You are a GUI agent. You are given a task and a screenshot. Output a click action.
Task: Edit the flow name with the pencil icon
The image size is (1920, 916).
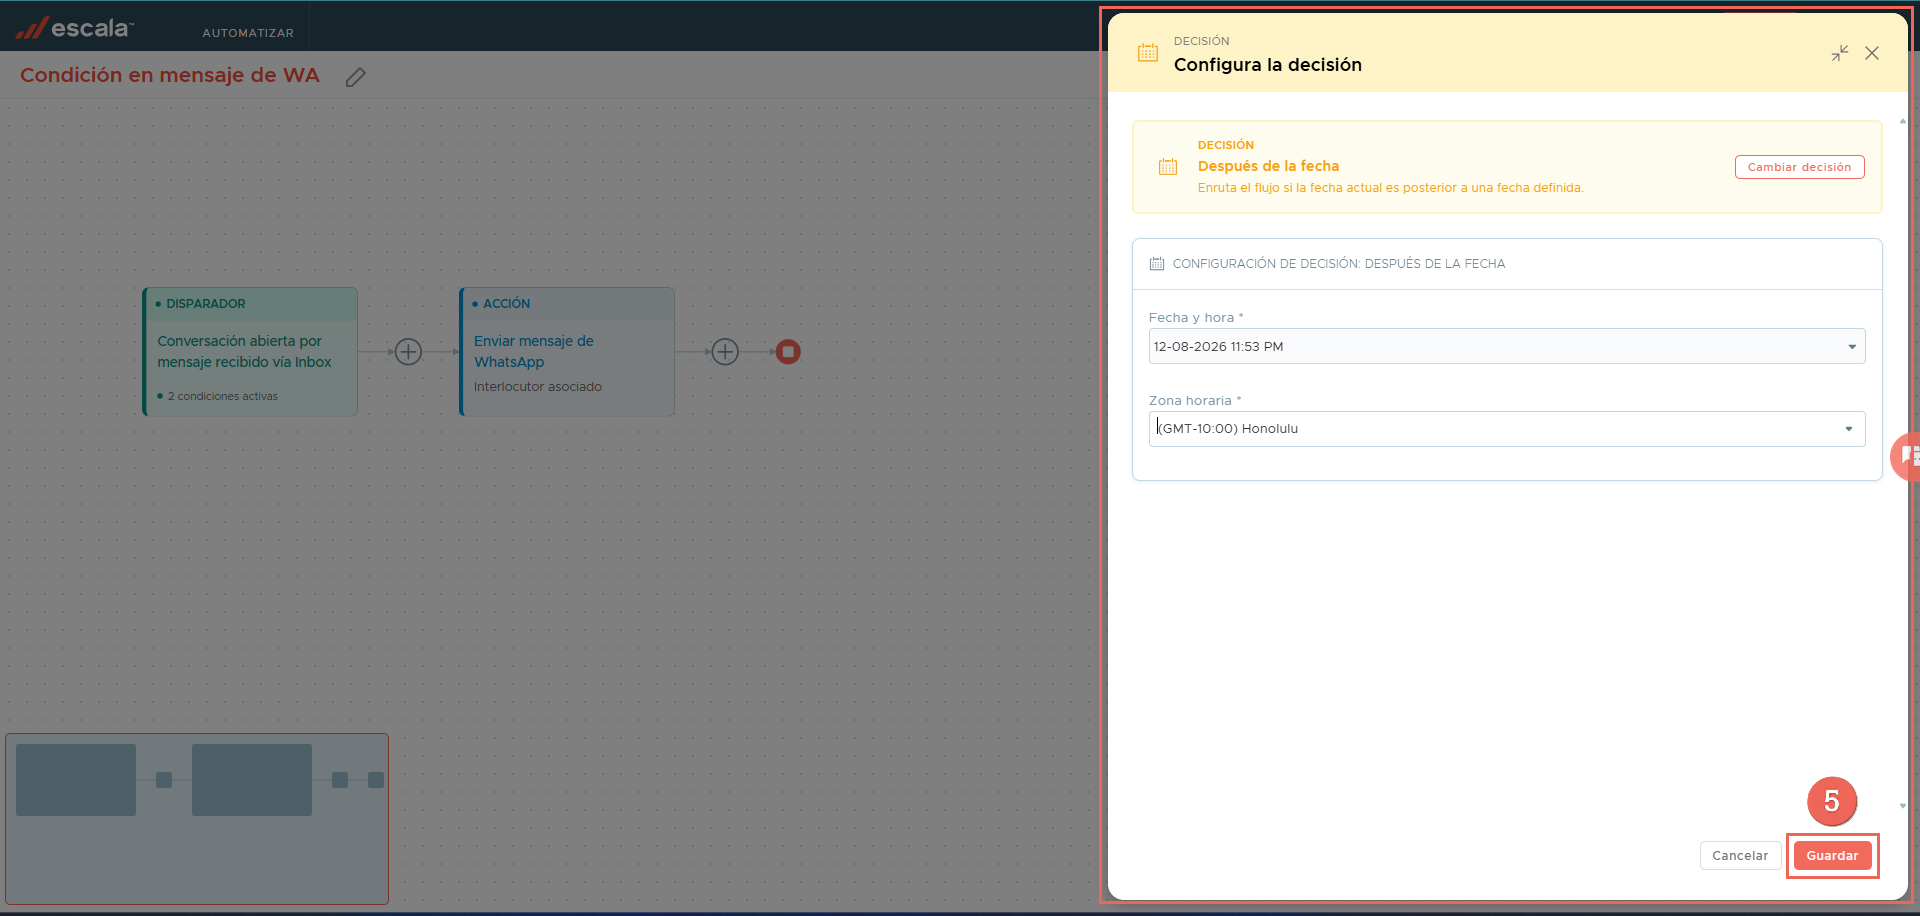pos(355,77)
